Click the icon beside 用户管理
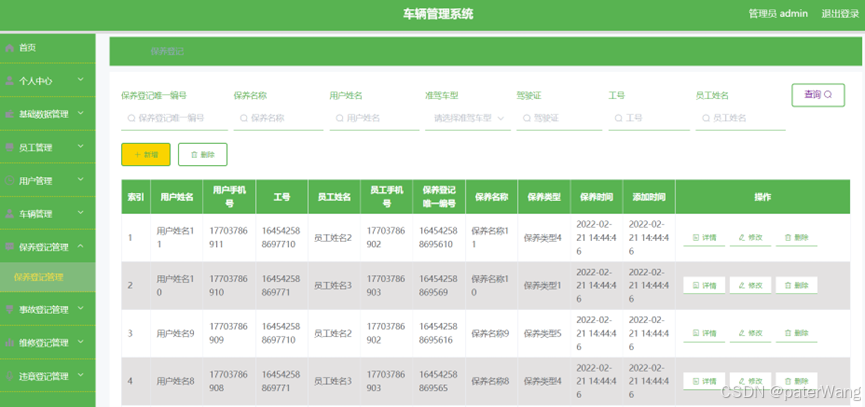The height and width of the screenshot is (407, 865). tap(9, 180)
